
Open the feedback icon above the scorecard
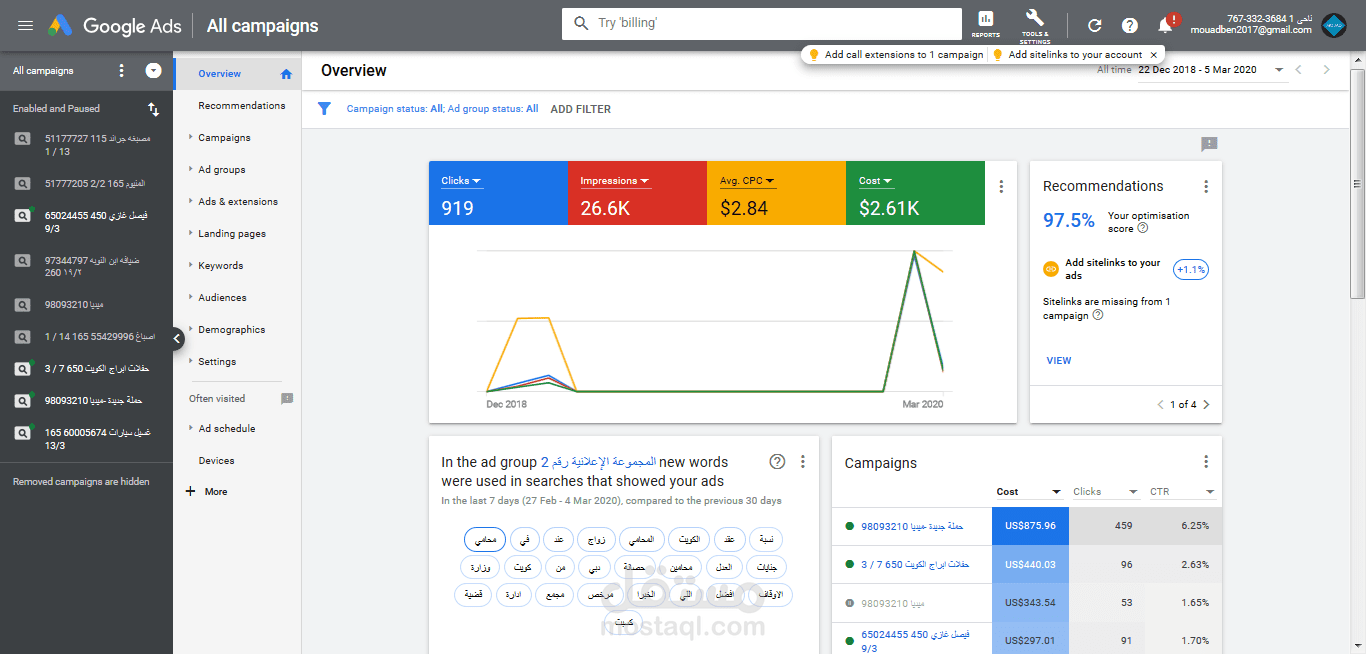[x=1209, y=144]
